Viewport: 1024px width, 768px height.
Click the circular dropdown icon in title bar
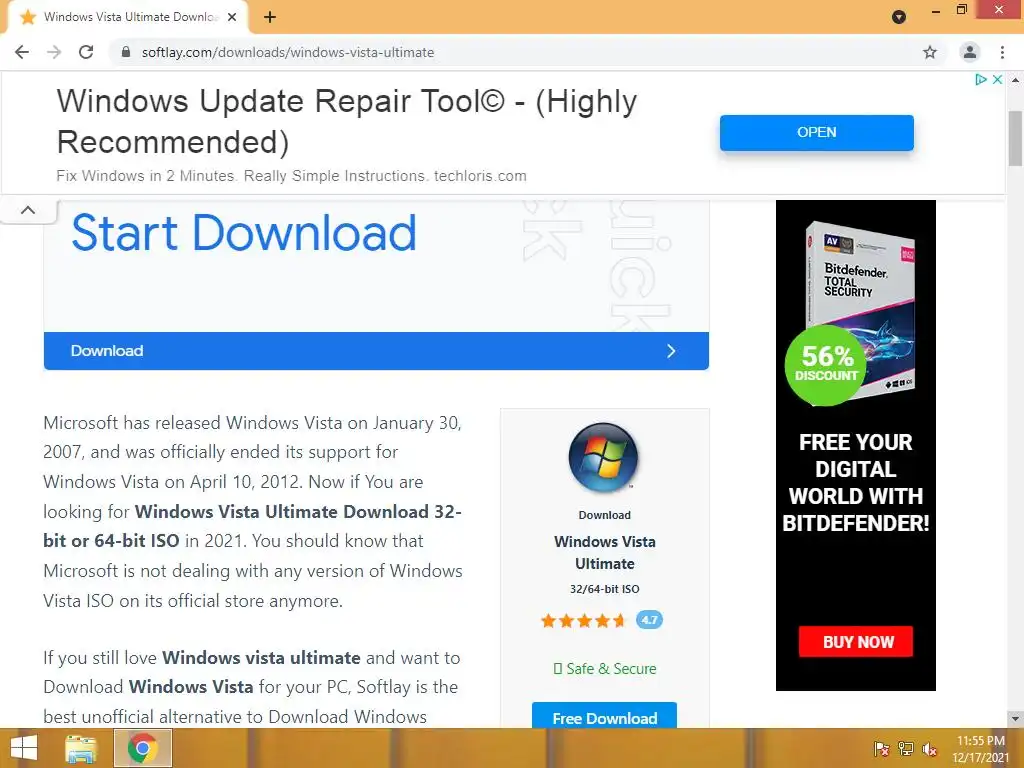[899, 17]
